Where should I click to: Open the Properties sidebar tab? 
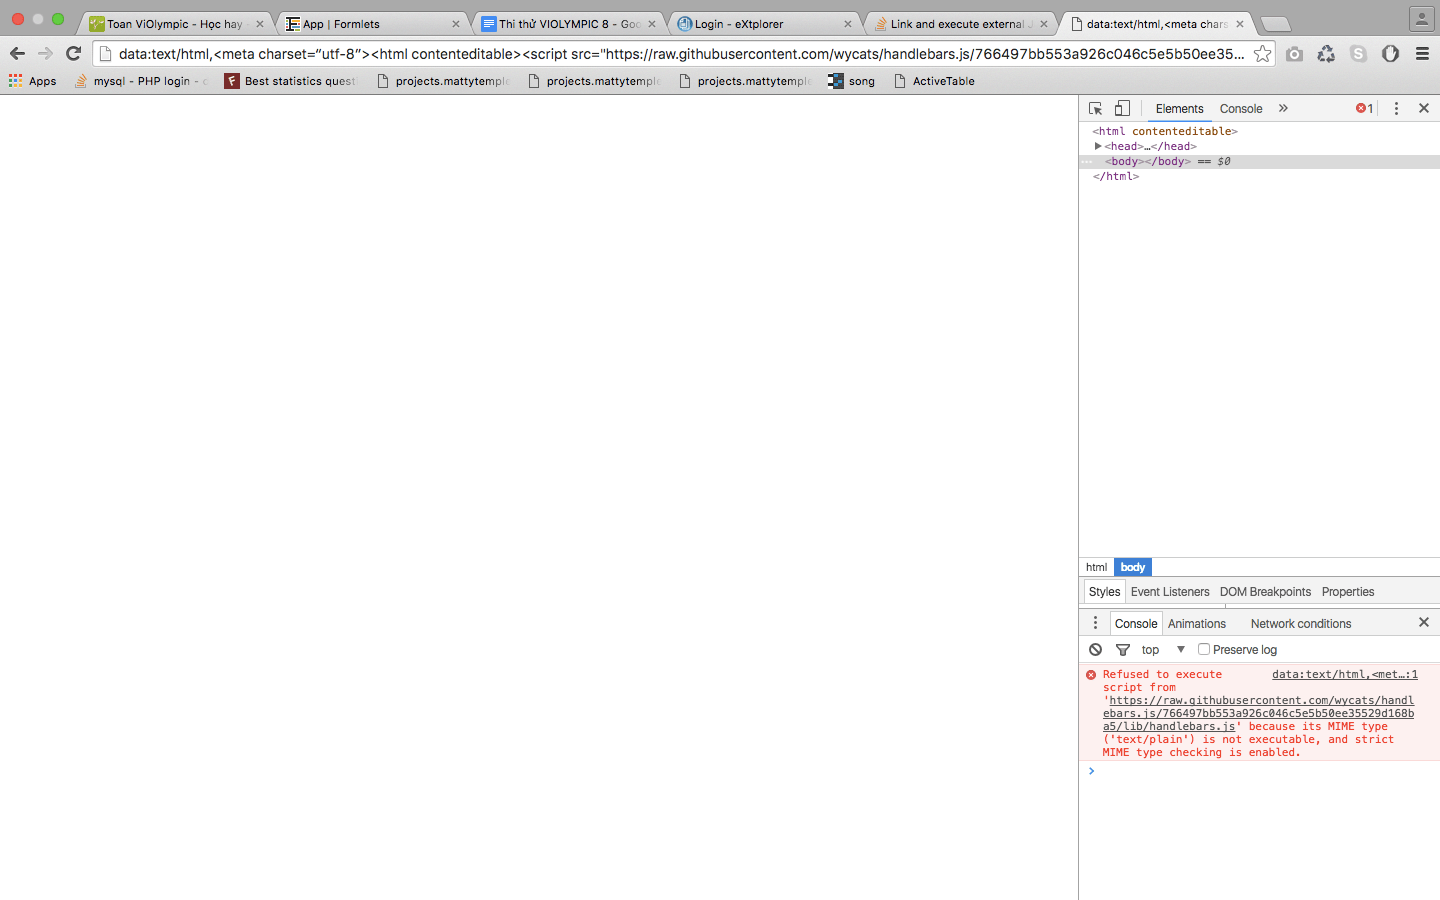[x=1348, y=592]
